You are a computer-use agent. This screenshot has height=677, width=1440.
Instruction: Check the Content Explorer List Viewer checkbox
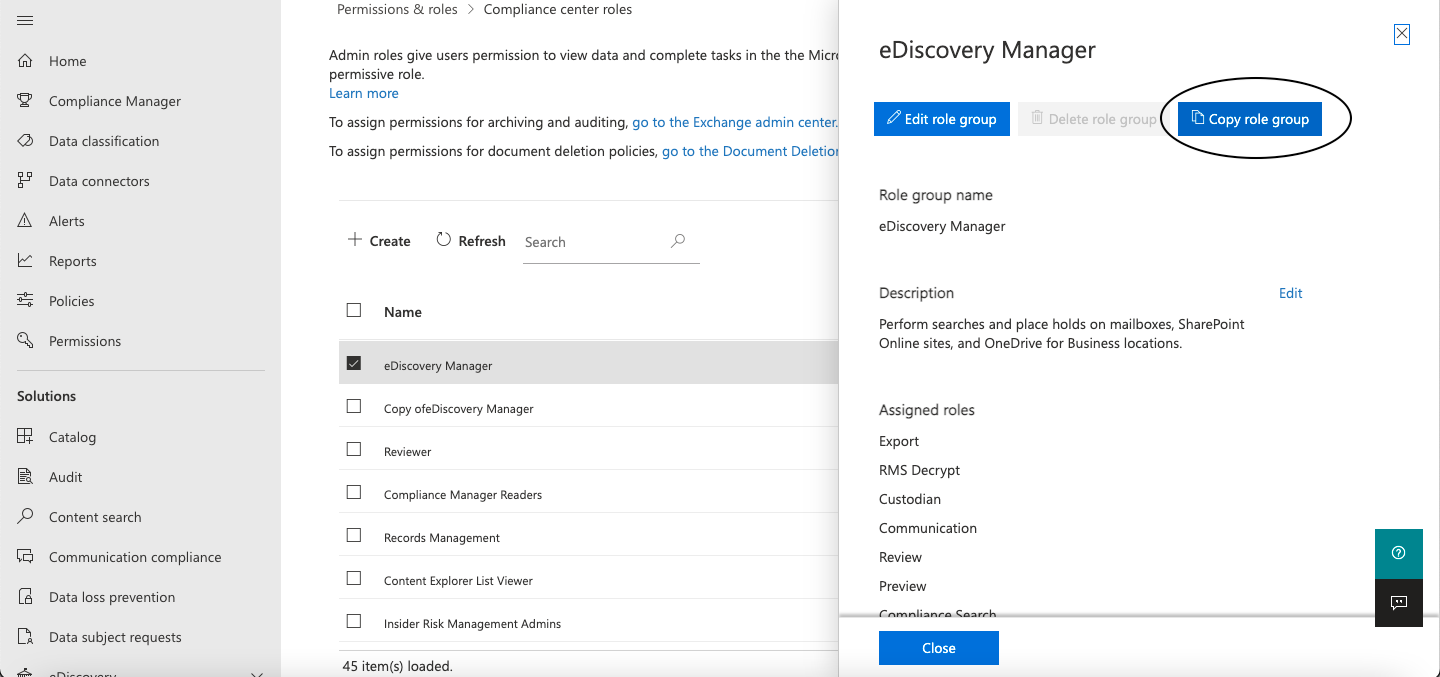pyautogui.click(x=354, y=578)
